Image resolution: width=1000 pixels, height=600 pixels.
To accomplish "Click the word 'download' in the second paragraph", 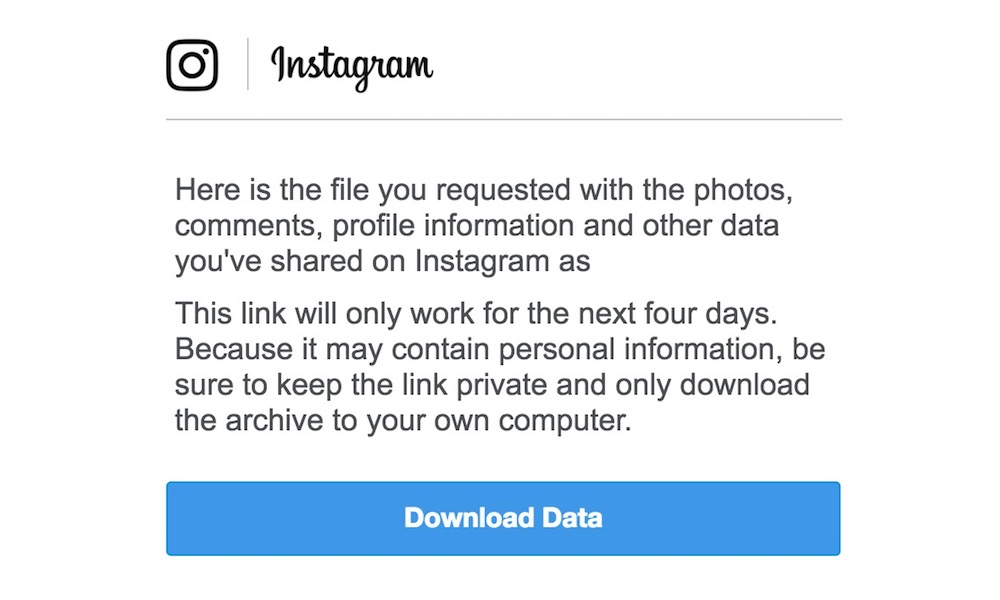I will click(745, 385).
